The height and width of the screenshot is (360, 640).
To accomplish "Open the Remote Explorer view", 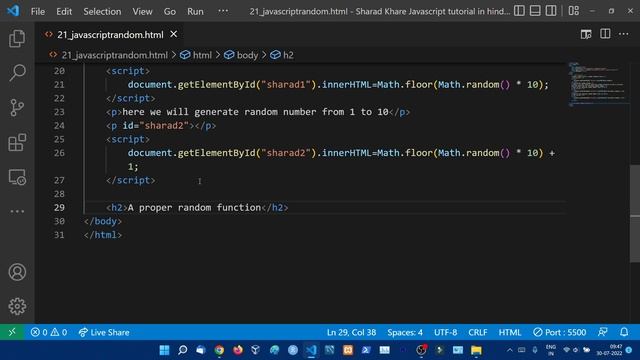I will click(17, 177).
